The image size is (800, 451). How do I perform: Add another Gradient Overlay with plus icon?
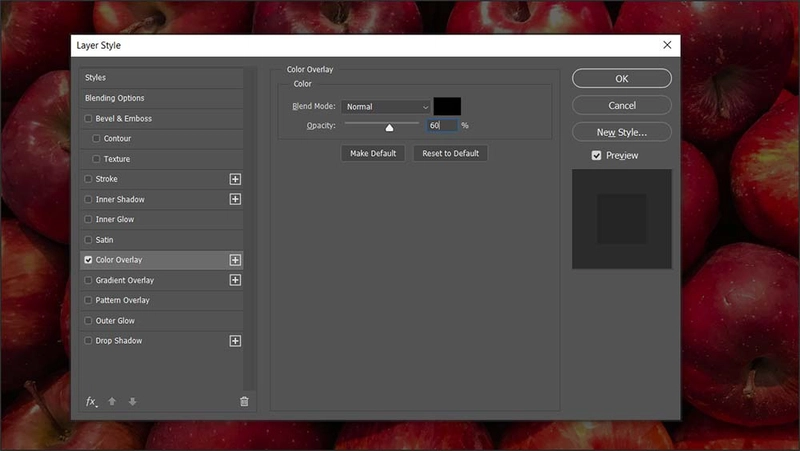[235, 280]
